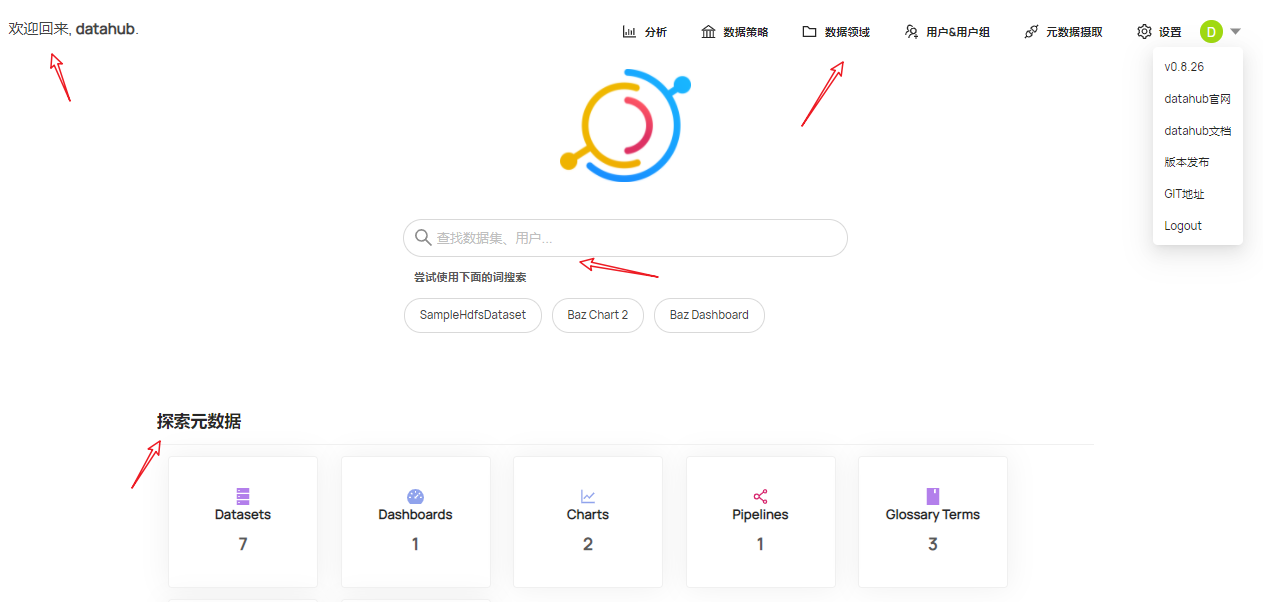This screenshot has height=602, width=1263.
Task: Open the datahub文档 link
Action: point(1197,130)
